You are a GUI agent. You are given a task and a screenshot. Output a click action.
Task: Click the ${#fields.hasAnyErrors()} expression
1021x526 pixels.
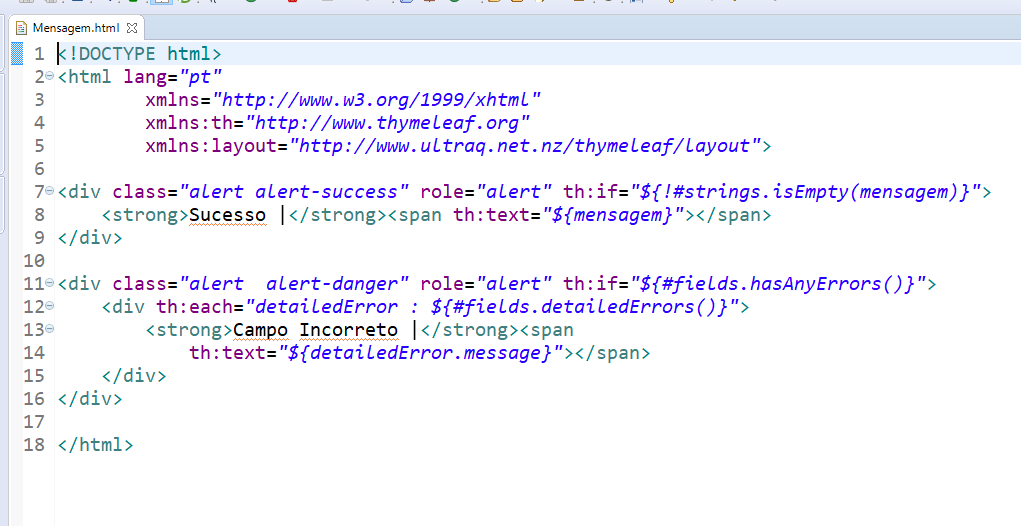[778, 284]
